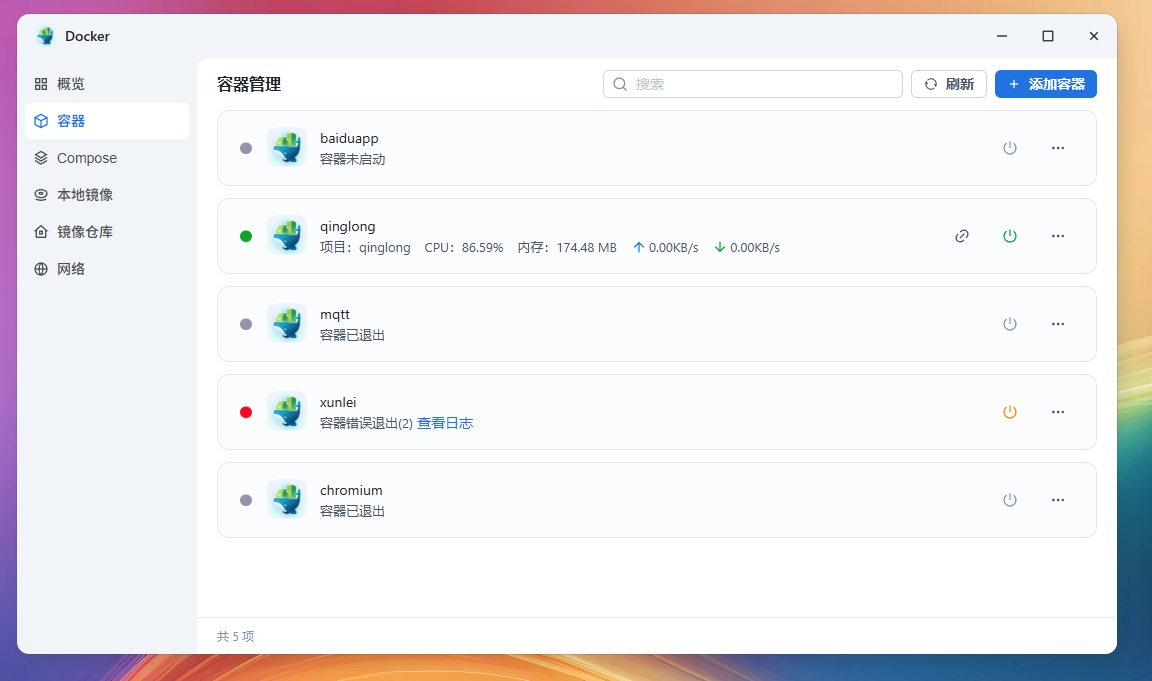Open more options for chromium
This screenshot has height=681, width=1152.
pos(1057,500)
